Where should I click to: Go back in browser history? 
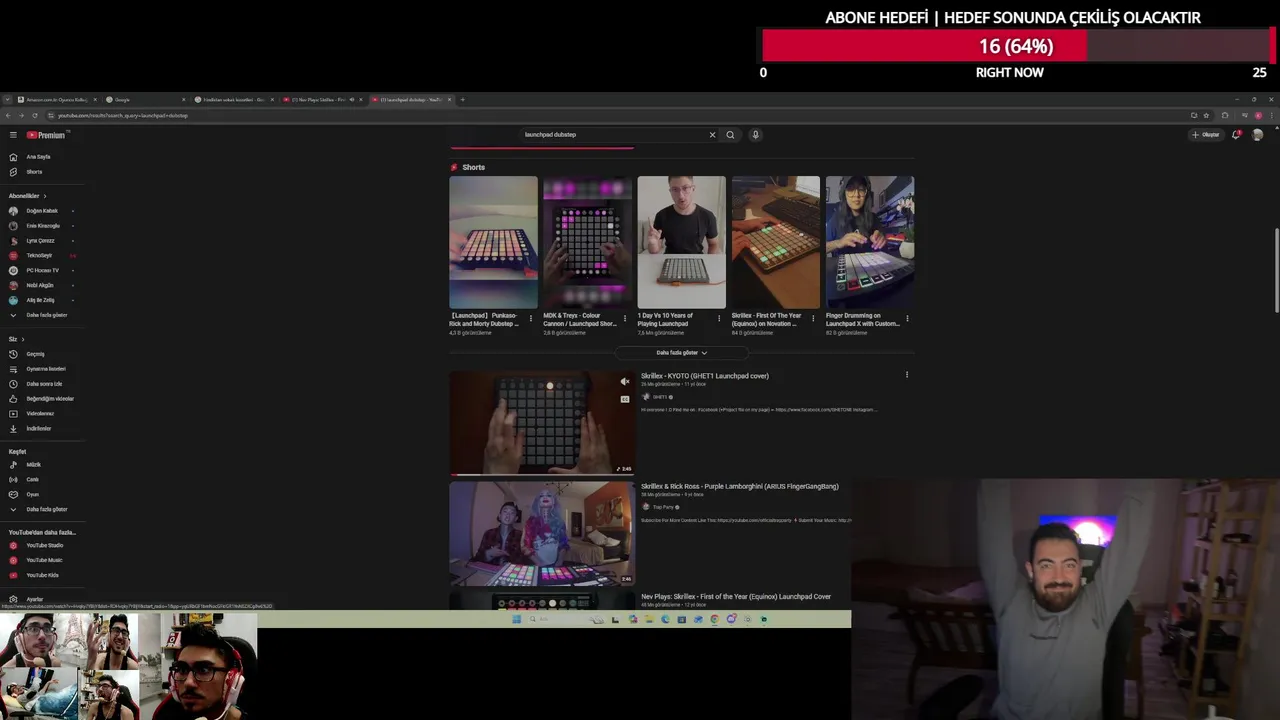coord(8,115)
